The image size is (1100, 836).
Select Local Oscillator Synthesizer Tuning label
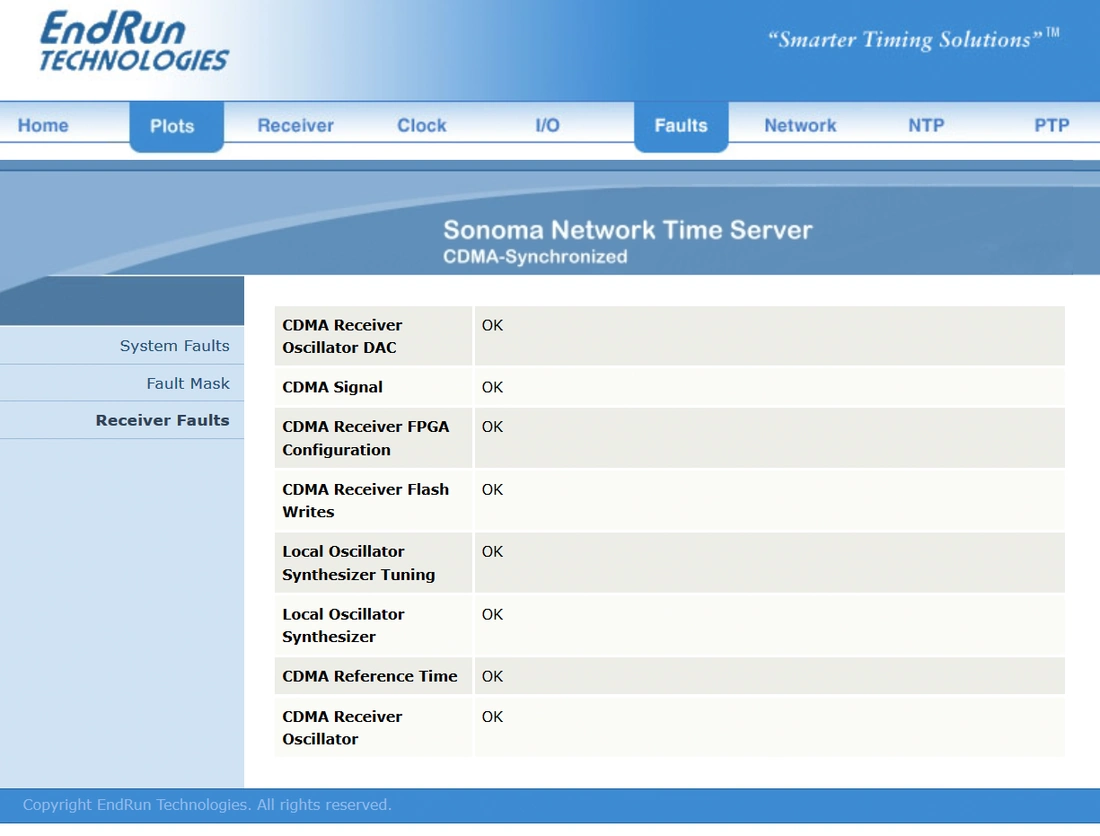coord(358,562)
